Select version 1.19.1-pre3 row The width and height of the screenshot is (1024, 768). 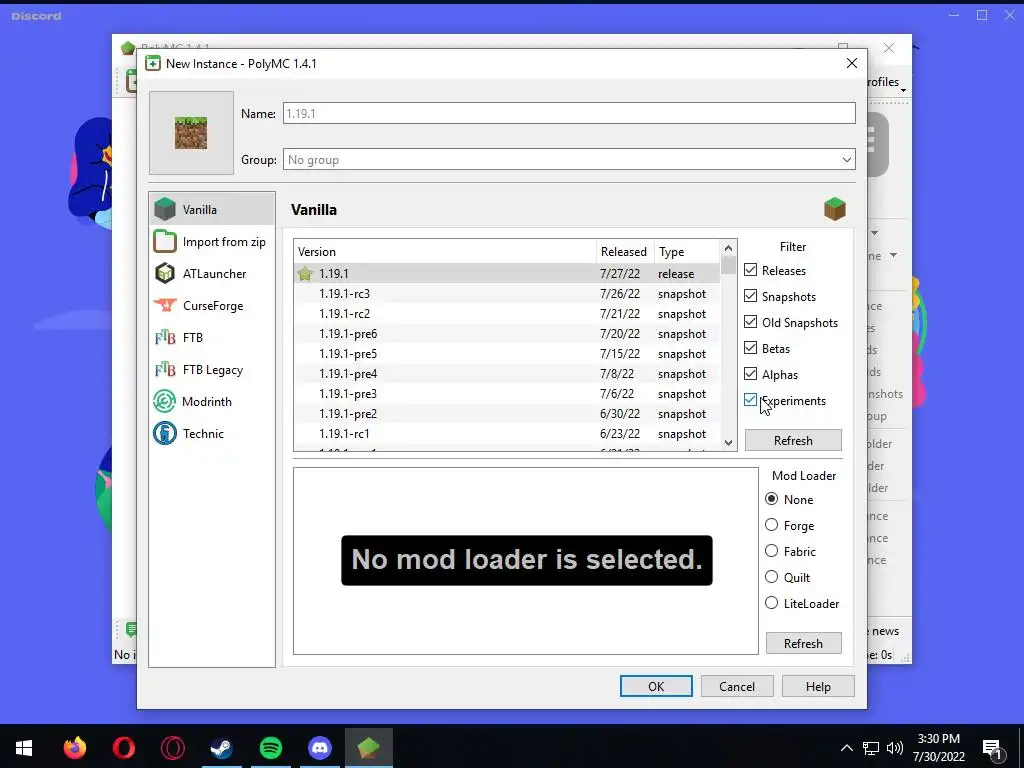pyautogui.click(x=507, y=394)
